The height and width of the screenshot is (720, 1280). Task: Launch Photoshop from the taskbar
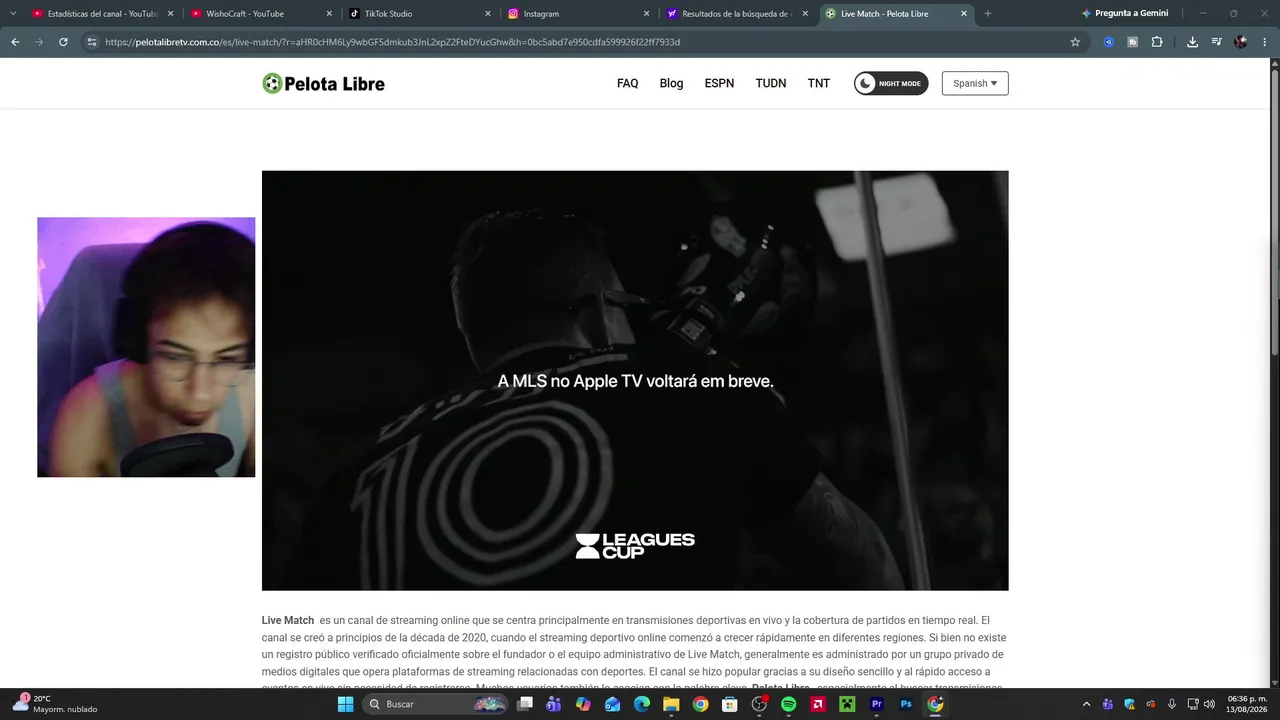pyautogui.click(x=906, y=704)
